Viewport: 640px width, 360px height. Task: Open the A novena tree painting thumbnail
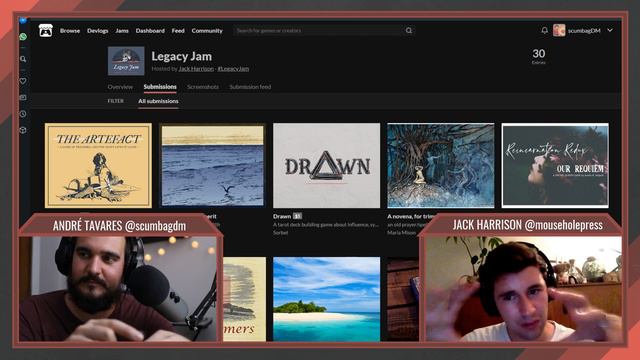pyautogui.click(x=441, y=165)
